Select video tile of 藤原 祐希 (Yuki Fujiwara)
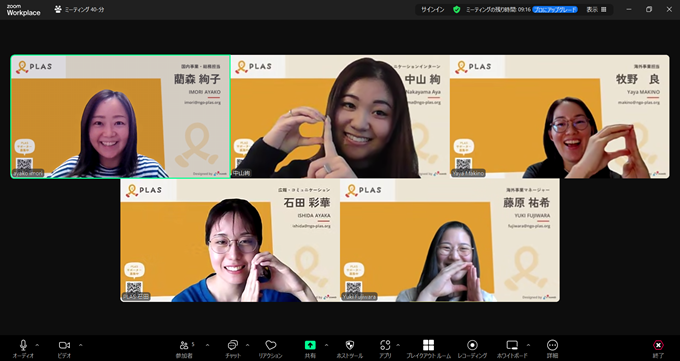The width and height of the screenshot is (680, 361). [450, 240]
